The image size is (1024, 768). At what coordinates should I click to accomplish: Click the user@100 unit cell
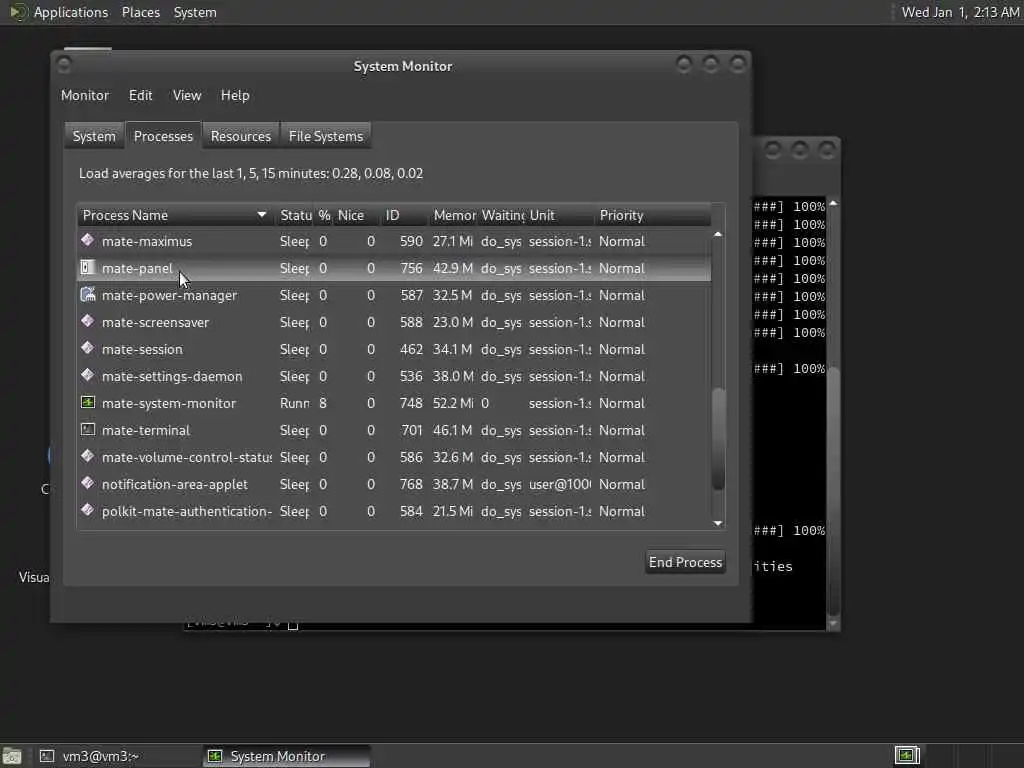click(x=560, y=485)
